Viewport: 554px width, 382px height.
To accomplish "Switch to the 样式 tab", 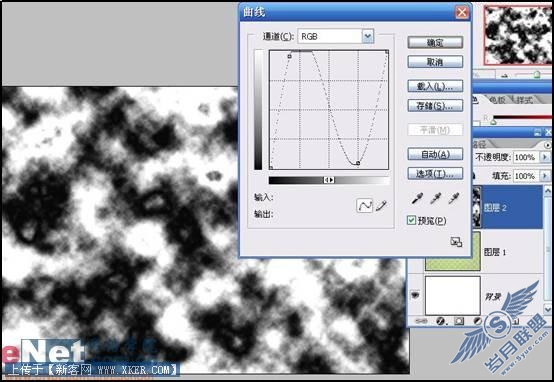I will pos(524,100).
